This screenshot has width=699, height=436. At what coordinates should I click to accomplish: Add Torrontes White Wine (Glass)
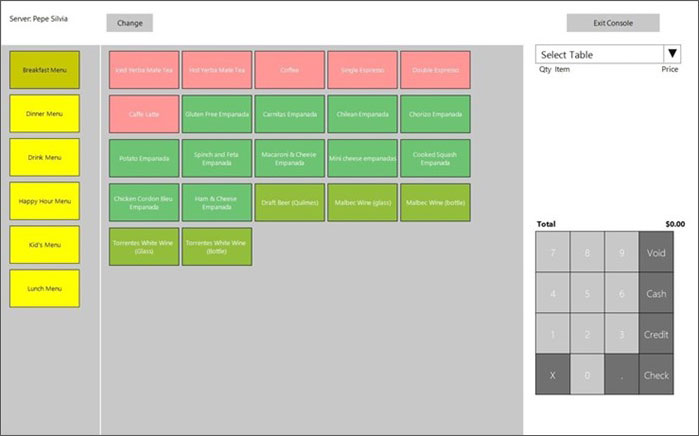tap(144, 247)
